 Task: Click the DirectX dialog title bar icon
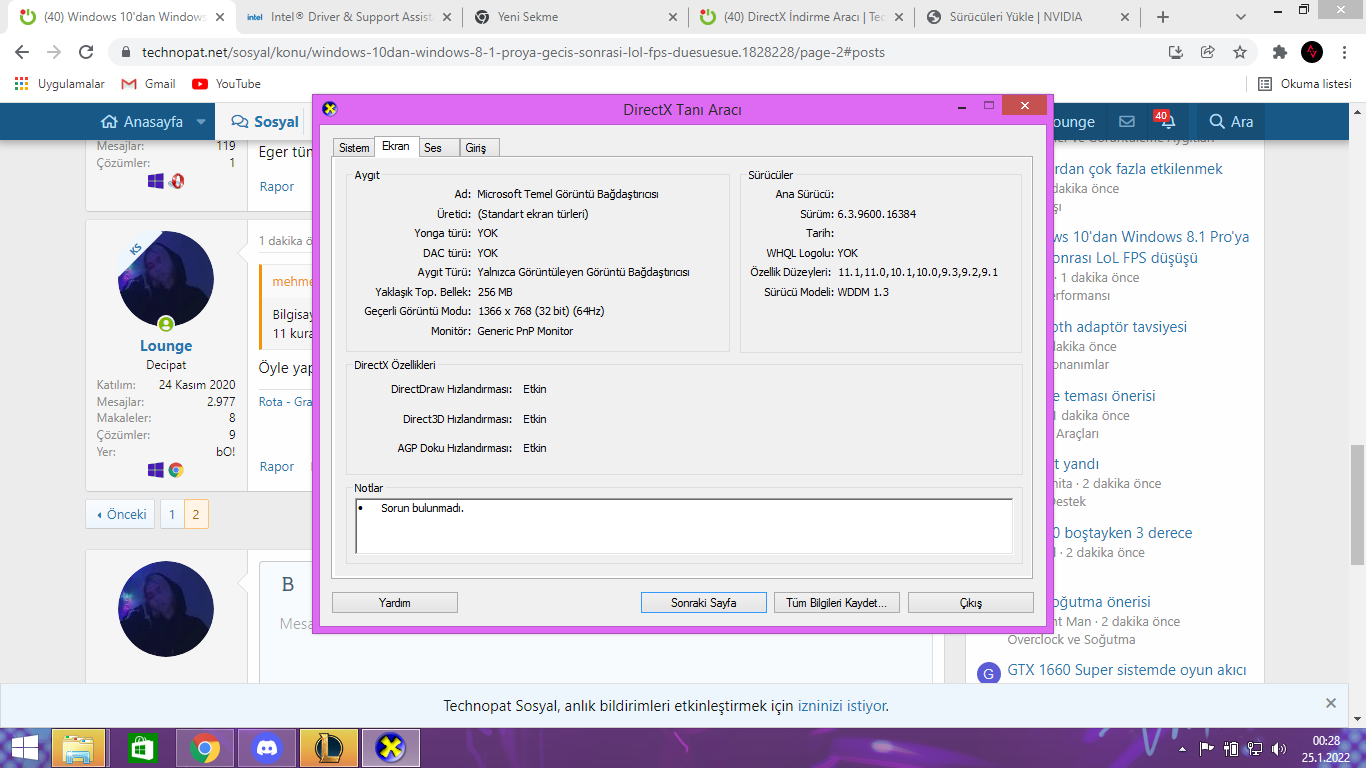pos(330,109)
